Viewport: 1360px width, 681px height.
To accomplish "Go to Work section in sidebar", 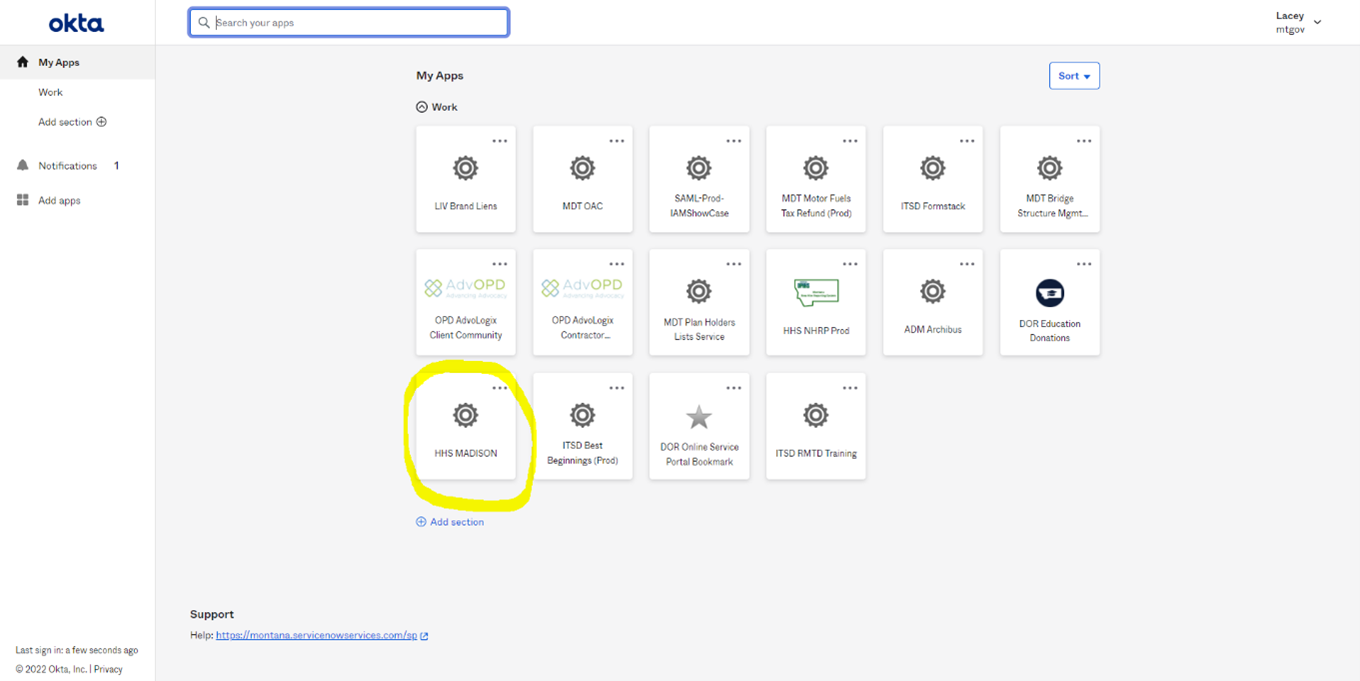I will [51, 92].
